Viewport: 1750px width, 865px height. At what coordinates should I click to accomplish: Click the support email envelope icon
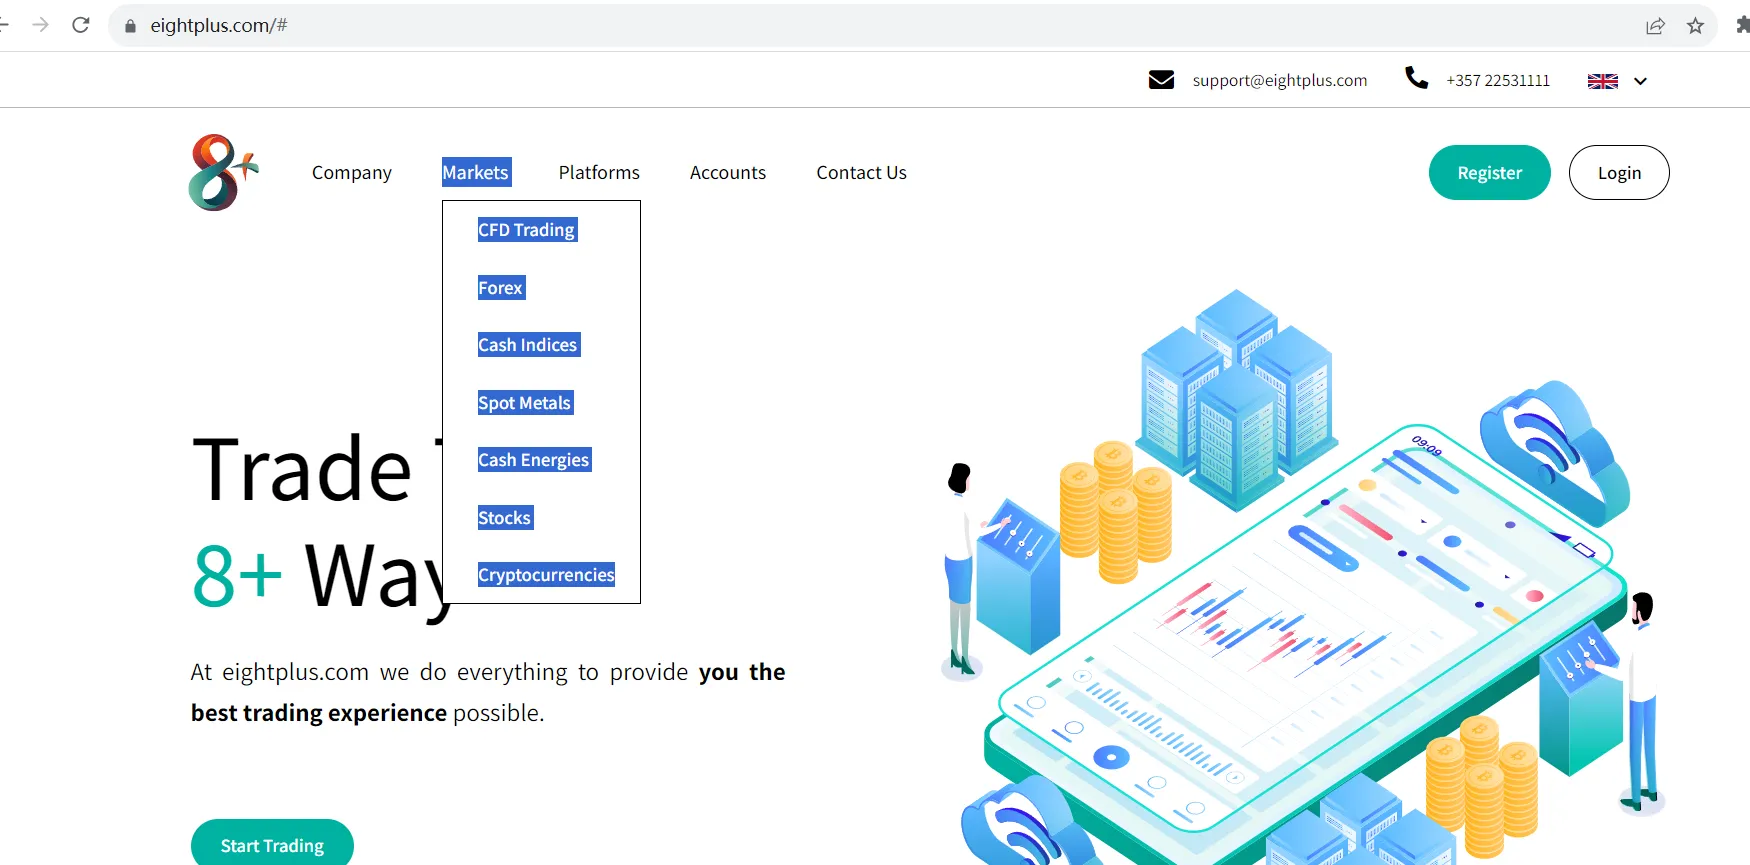click(1161, 80)
